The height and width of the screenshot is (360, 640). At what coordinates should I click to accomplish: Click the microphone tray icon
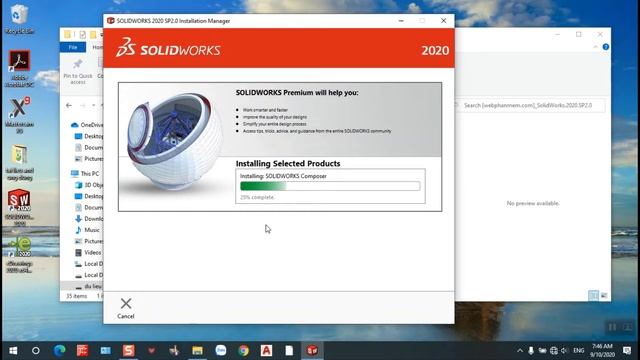pyautogui.click(x=531, y=351)
